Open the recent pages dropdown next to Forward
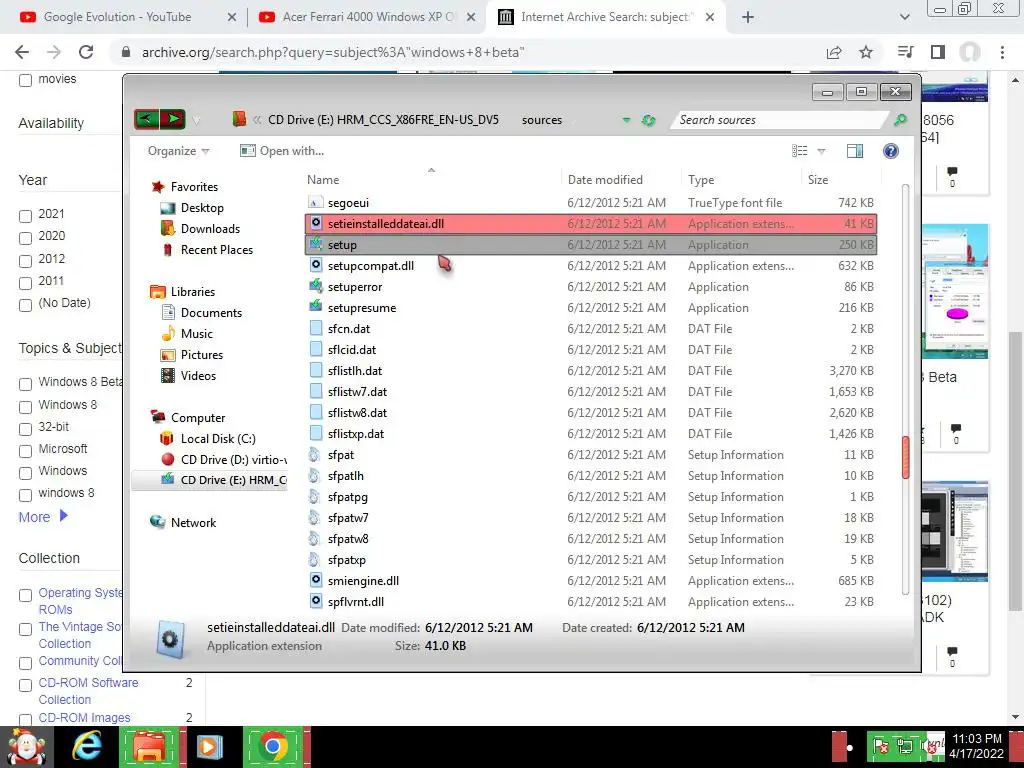The image size is (1024, 768). (x=196, y=120)
